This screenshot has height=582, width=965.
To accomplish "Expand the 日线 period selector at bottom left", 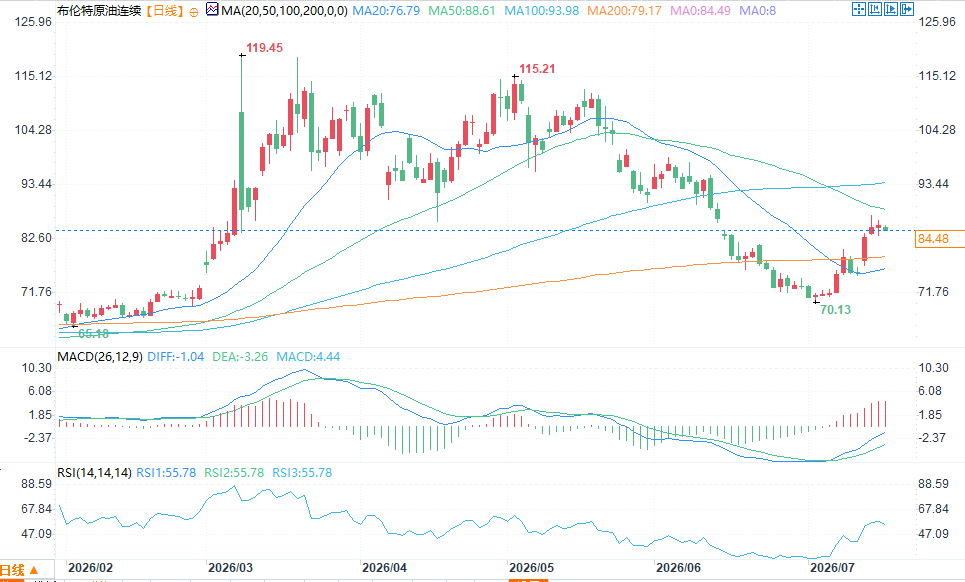I will point(19,570).
